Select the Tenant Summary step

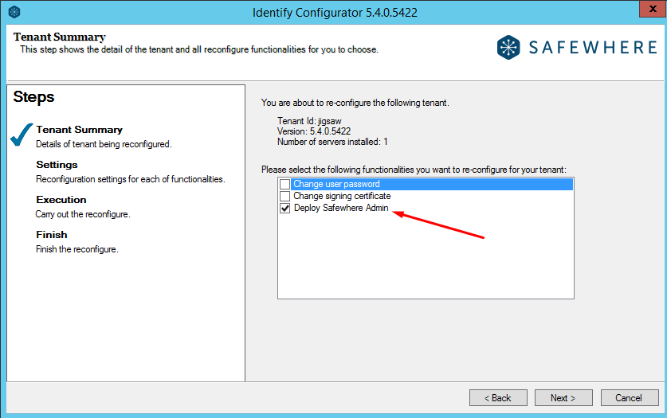(79, 129)
